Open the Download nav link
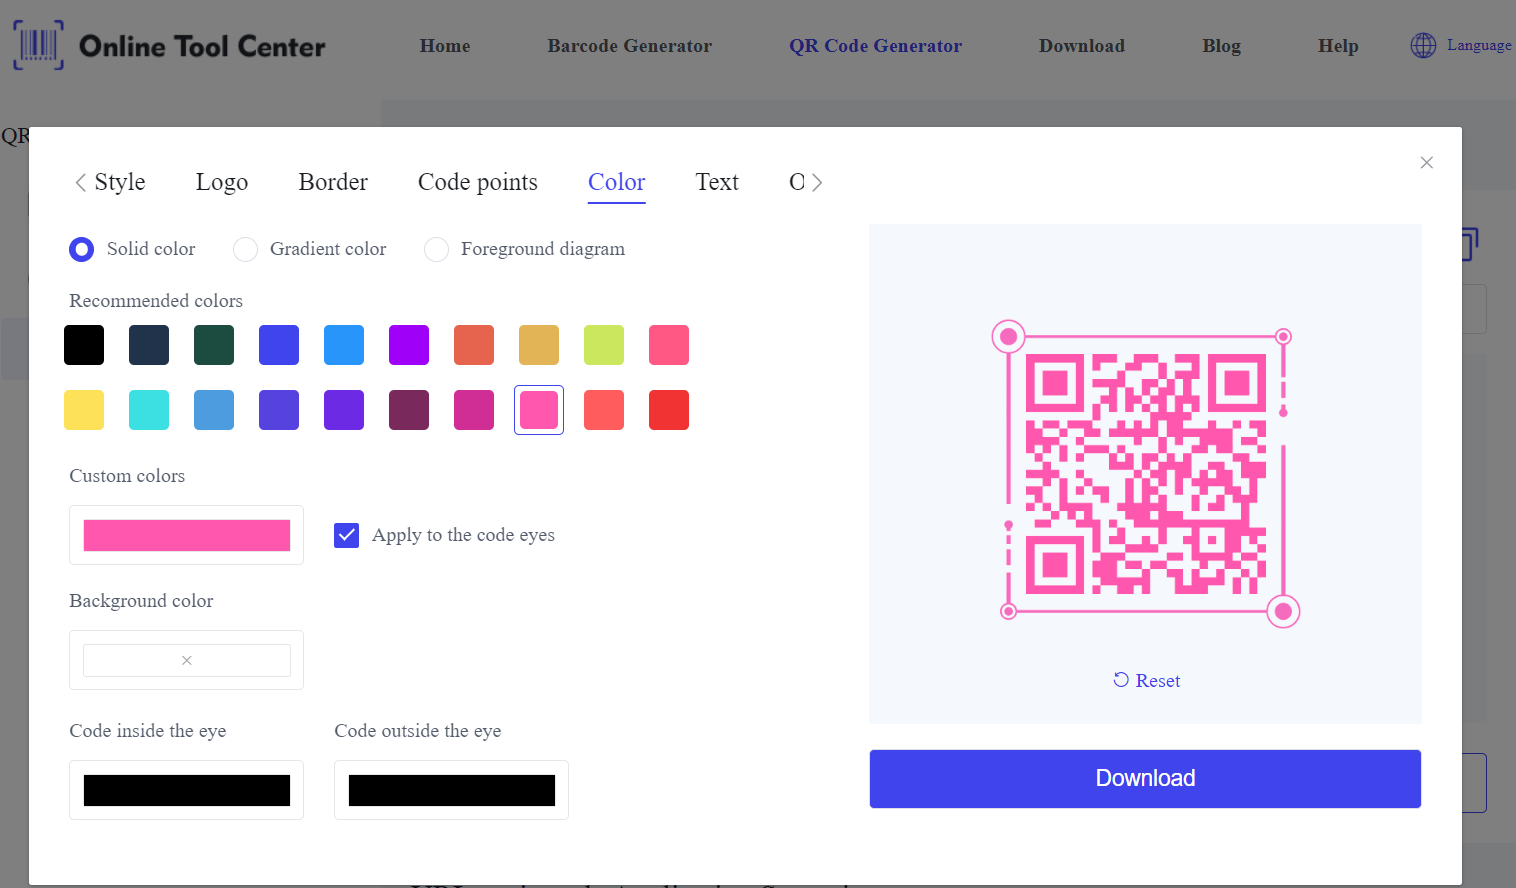The height and width of the screenshot is (888, 1516). coord(1082,46)
